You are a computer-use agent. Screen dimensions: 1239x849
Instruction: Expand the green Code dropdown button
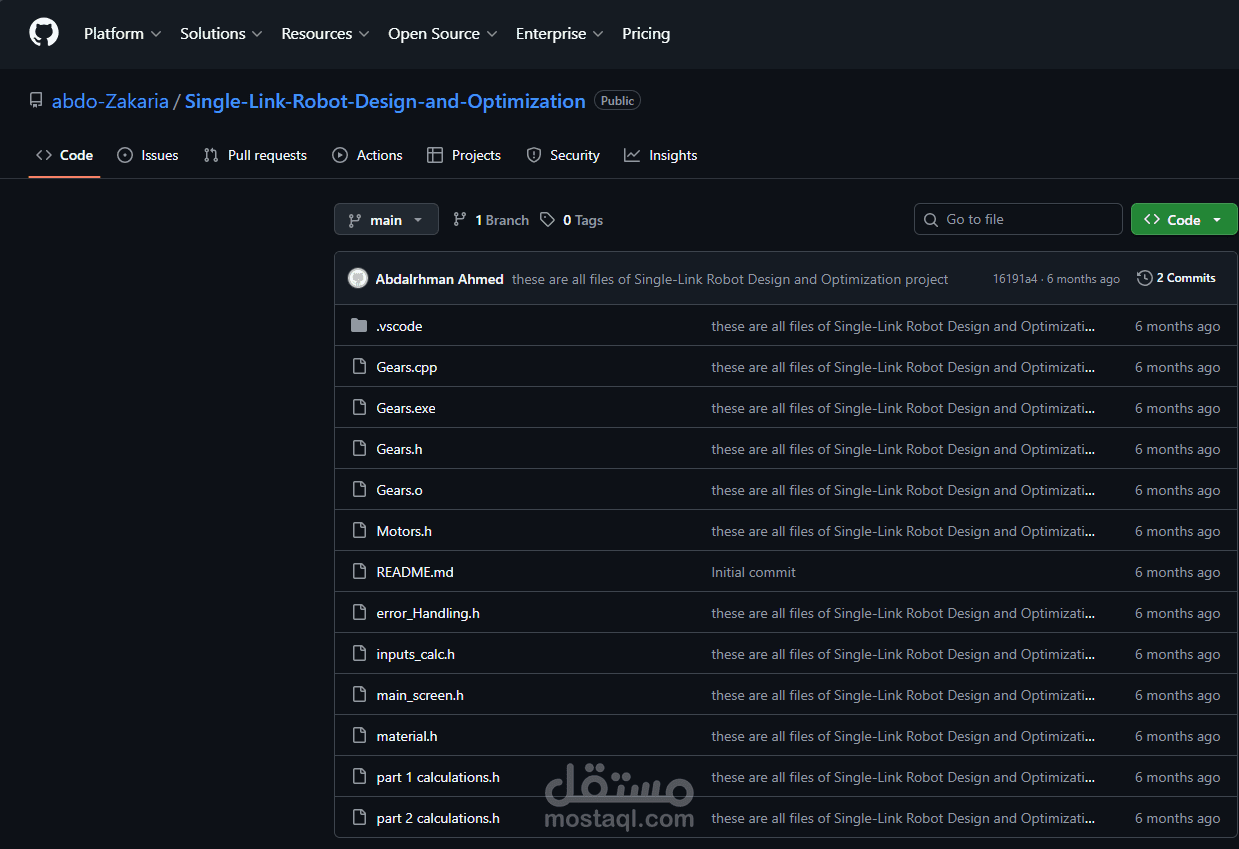pyautogui.click(x=1184, y=220)
